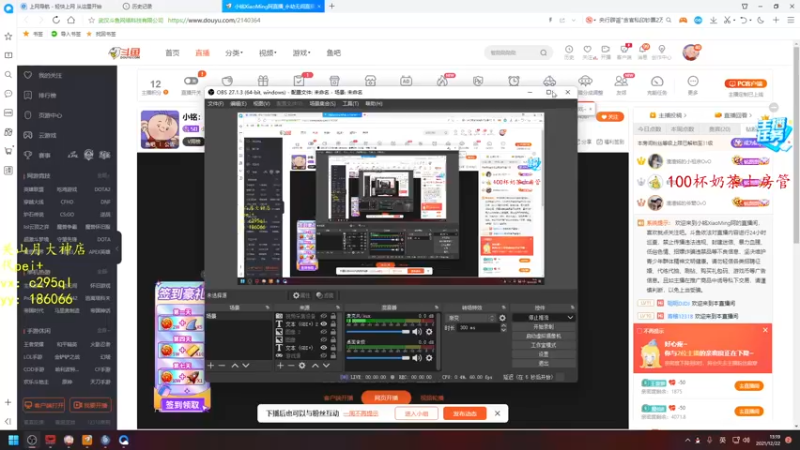Open OBS 帮助(H) menu
The height and width of the screenshot is (450, 800).
[374, 104]
